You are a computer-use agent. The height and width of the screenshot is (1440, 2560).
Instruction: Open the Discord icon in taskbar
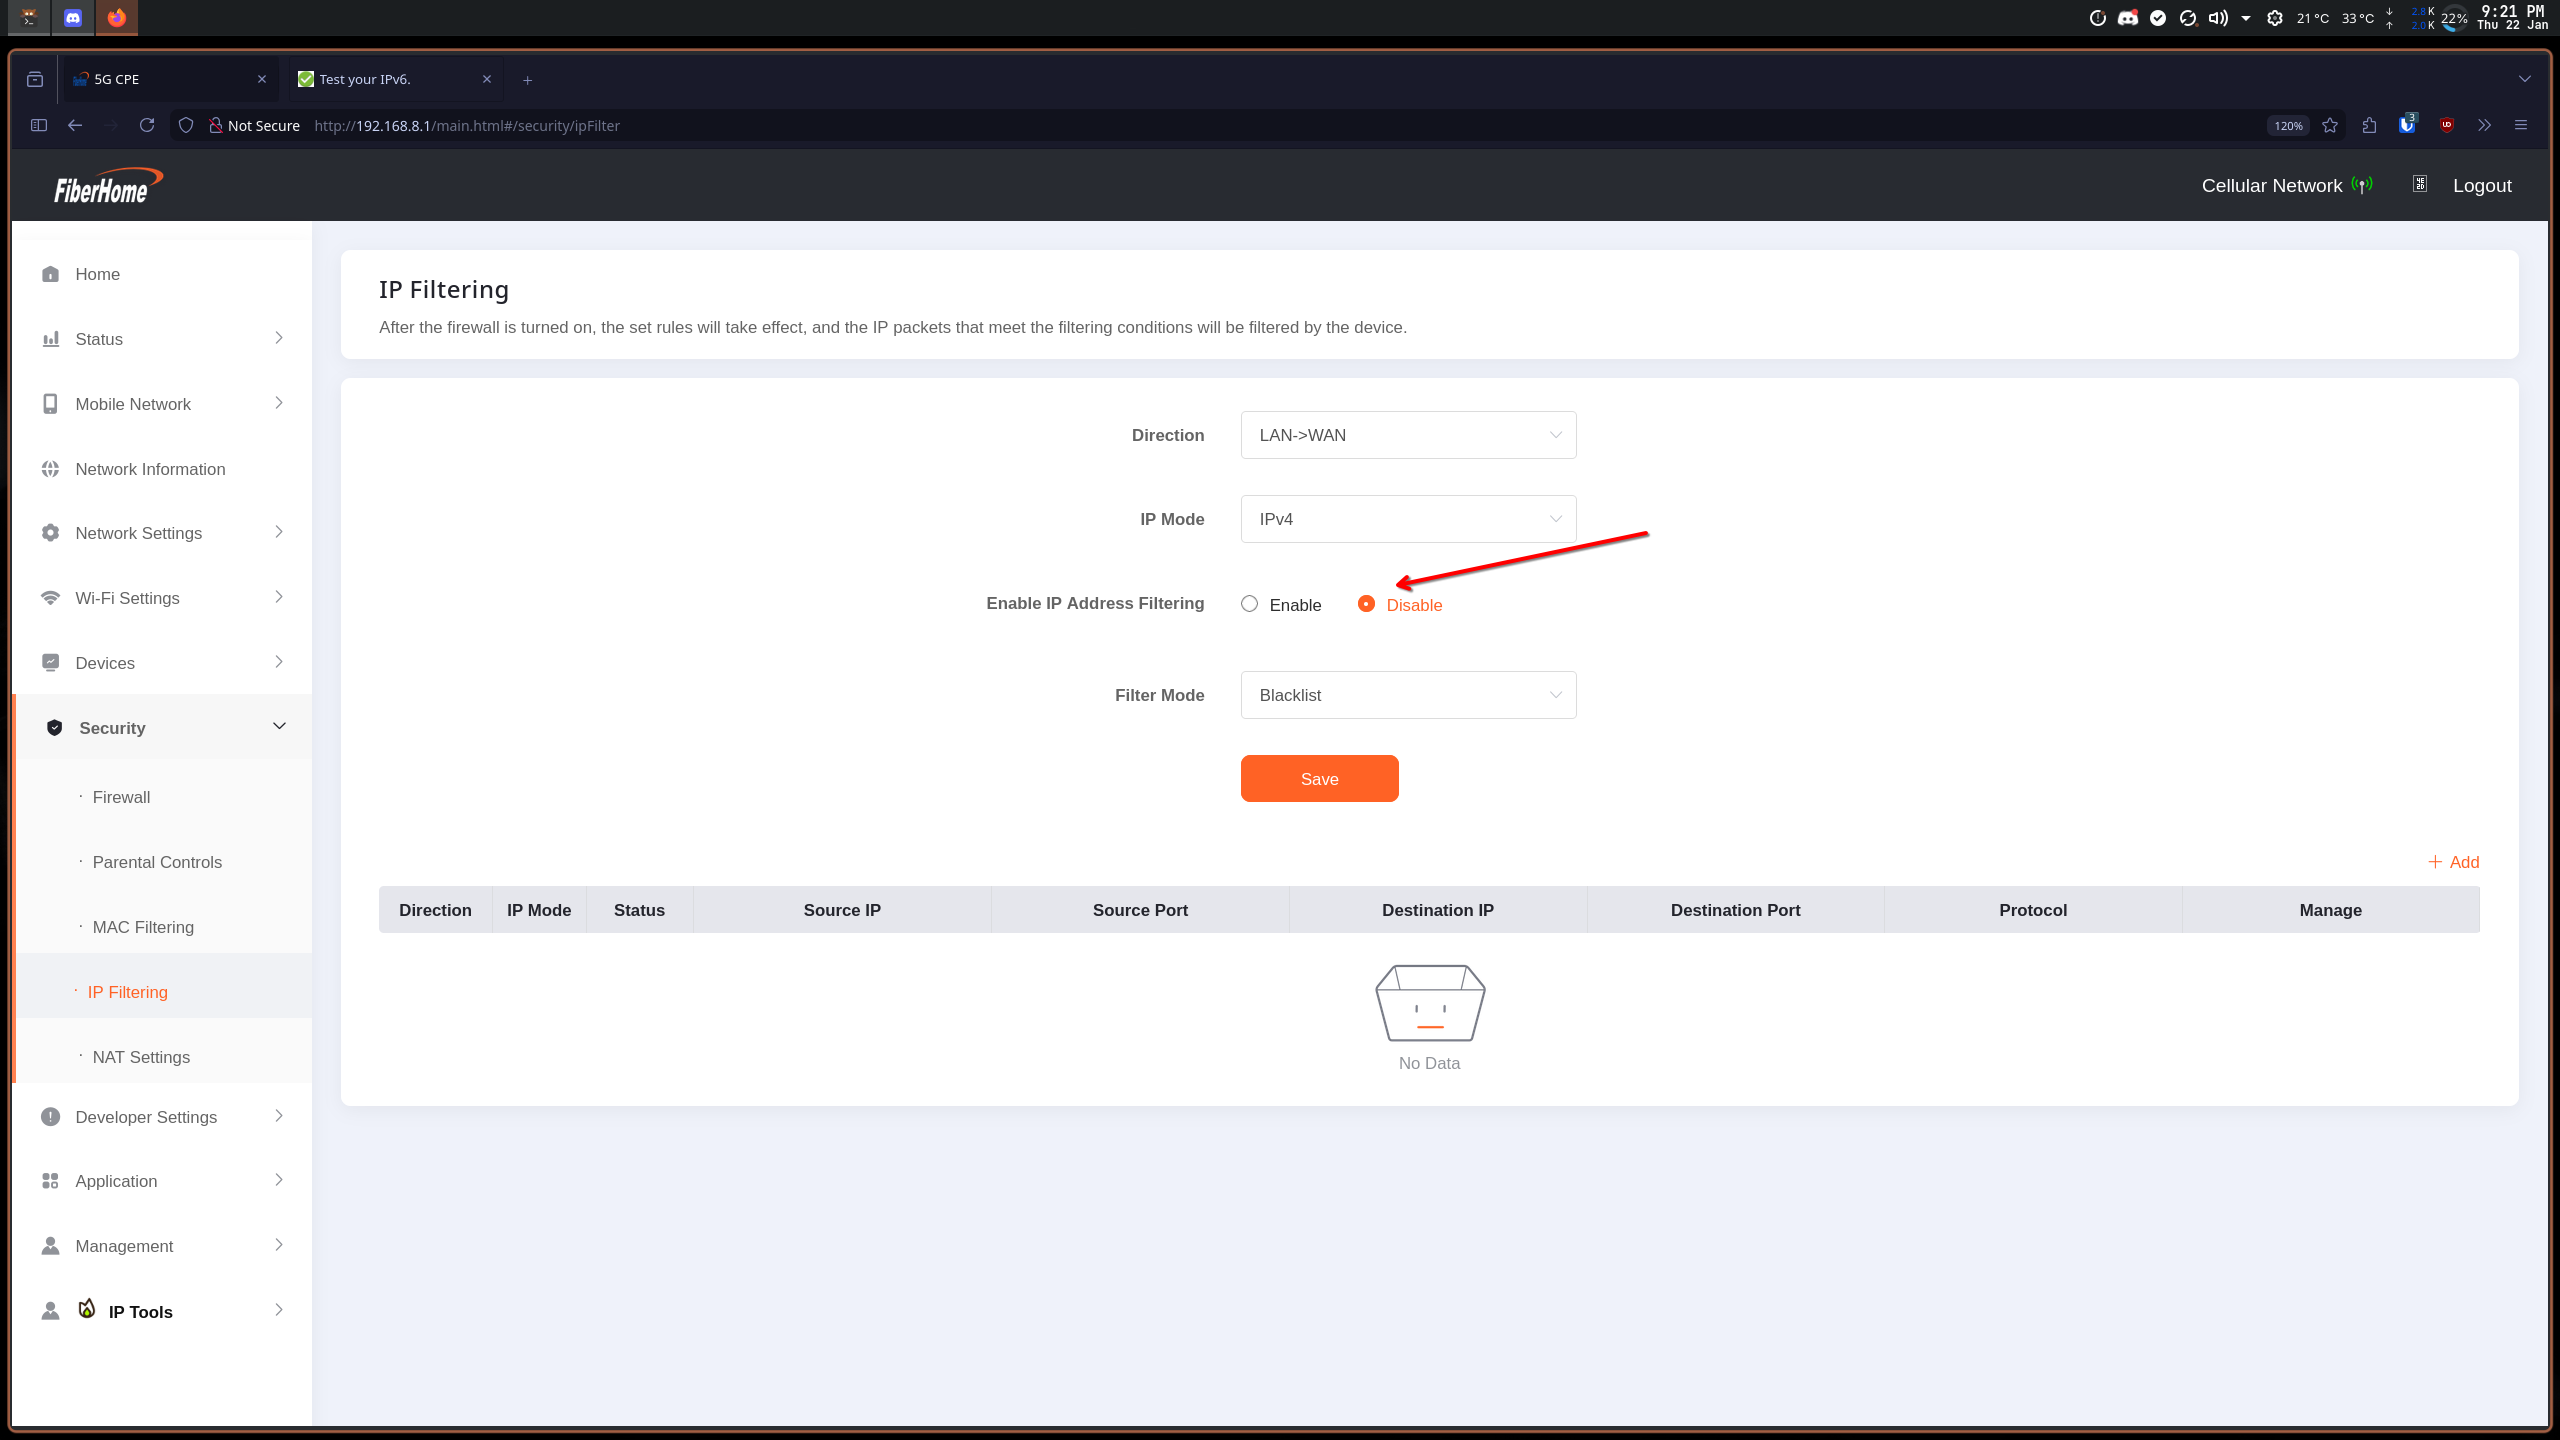click(x=73, y=17)
